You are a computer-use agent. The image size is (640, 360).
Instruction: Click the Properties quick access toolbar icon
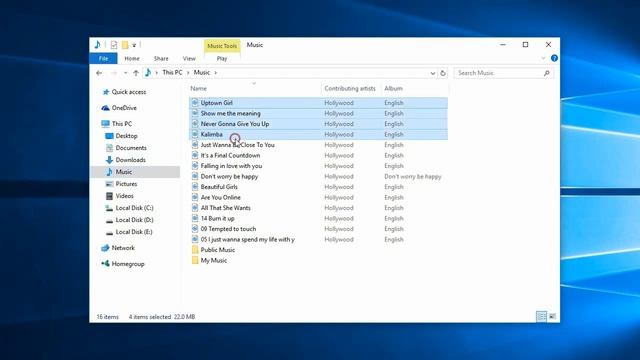114,45
